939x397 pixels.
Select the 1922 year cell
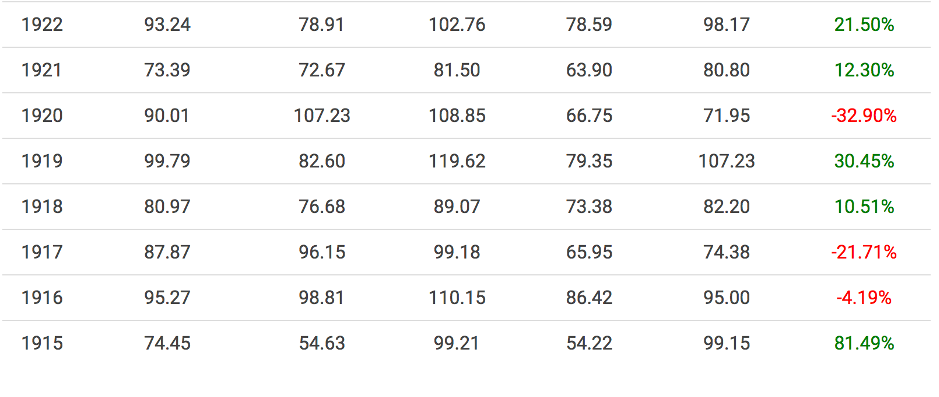[42, 25]
